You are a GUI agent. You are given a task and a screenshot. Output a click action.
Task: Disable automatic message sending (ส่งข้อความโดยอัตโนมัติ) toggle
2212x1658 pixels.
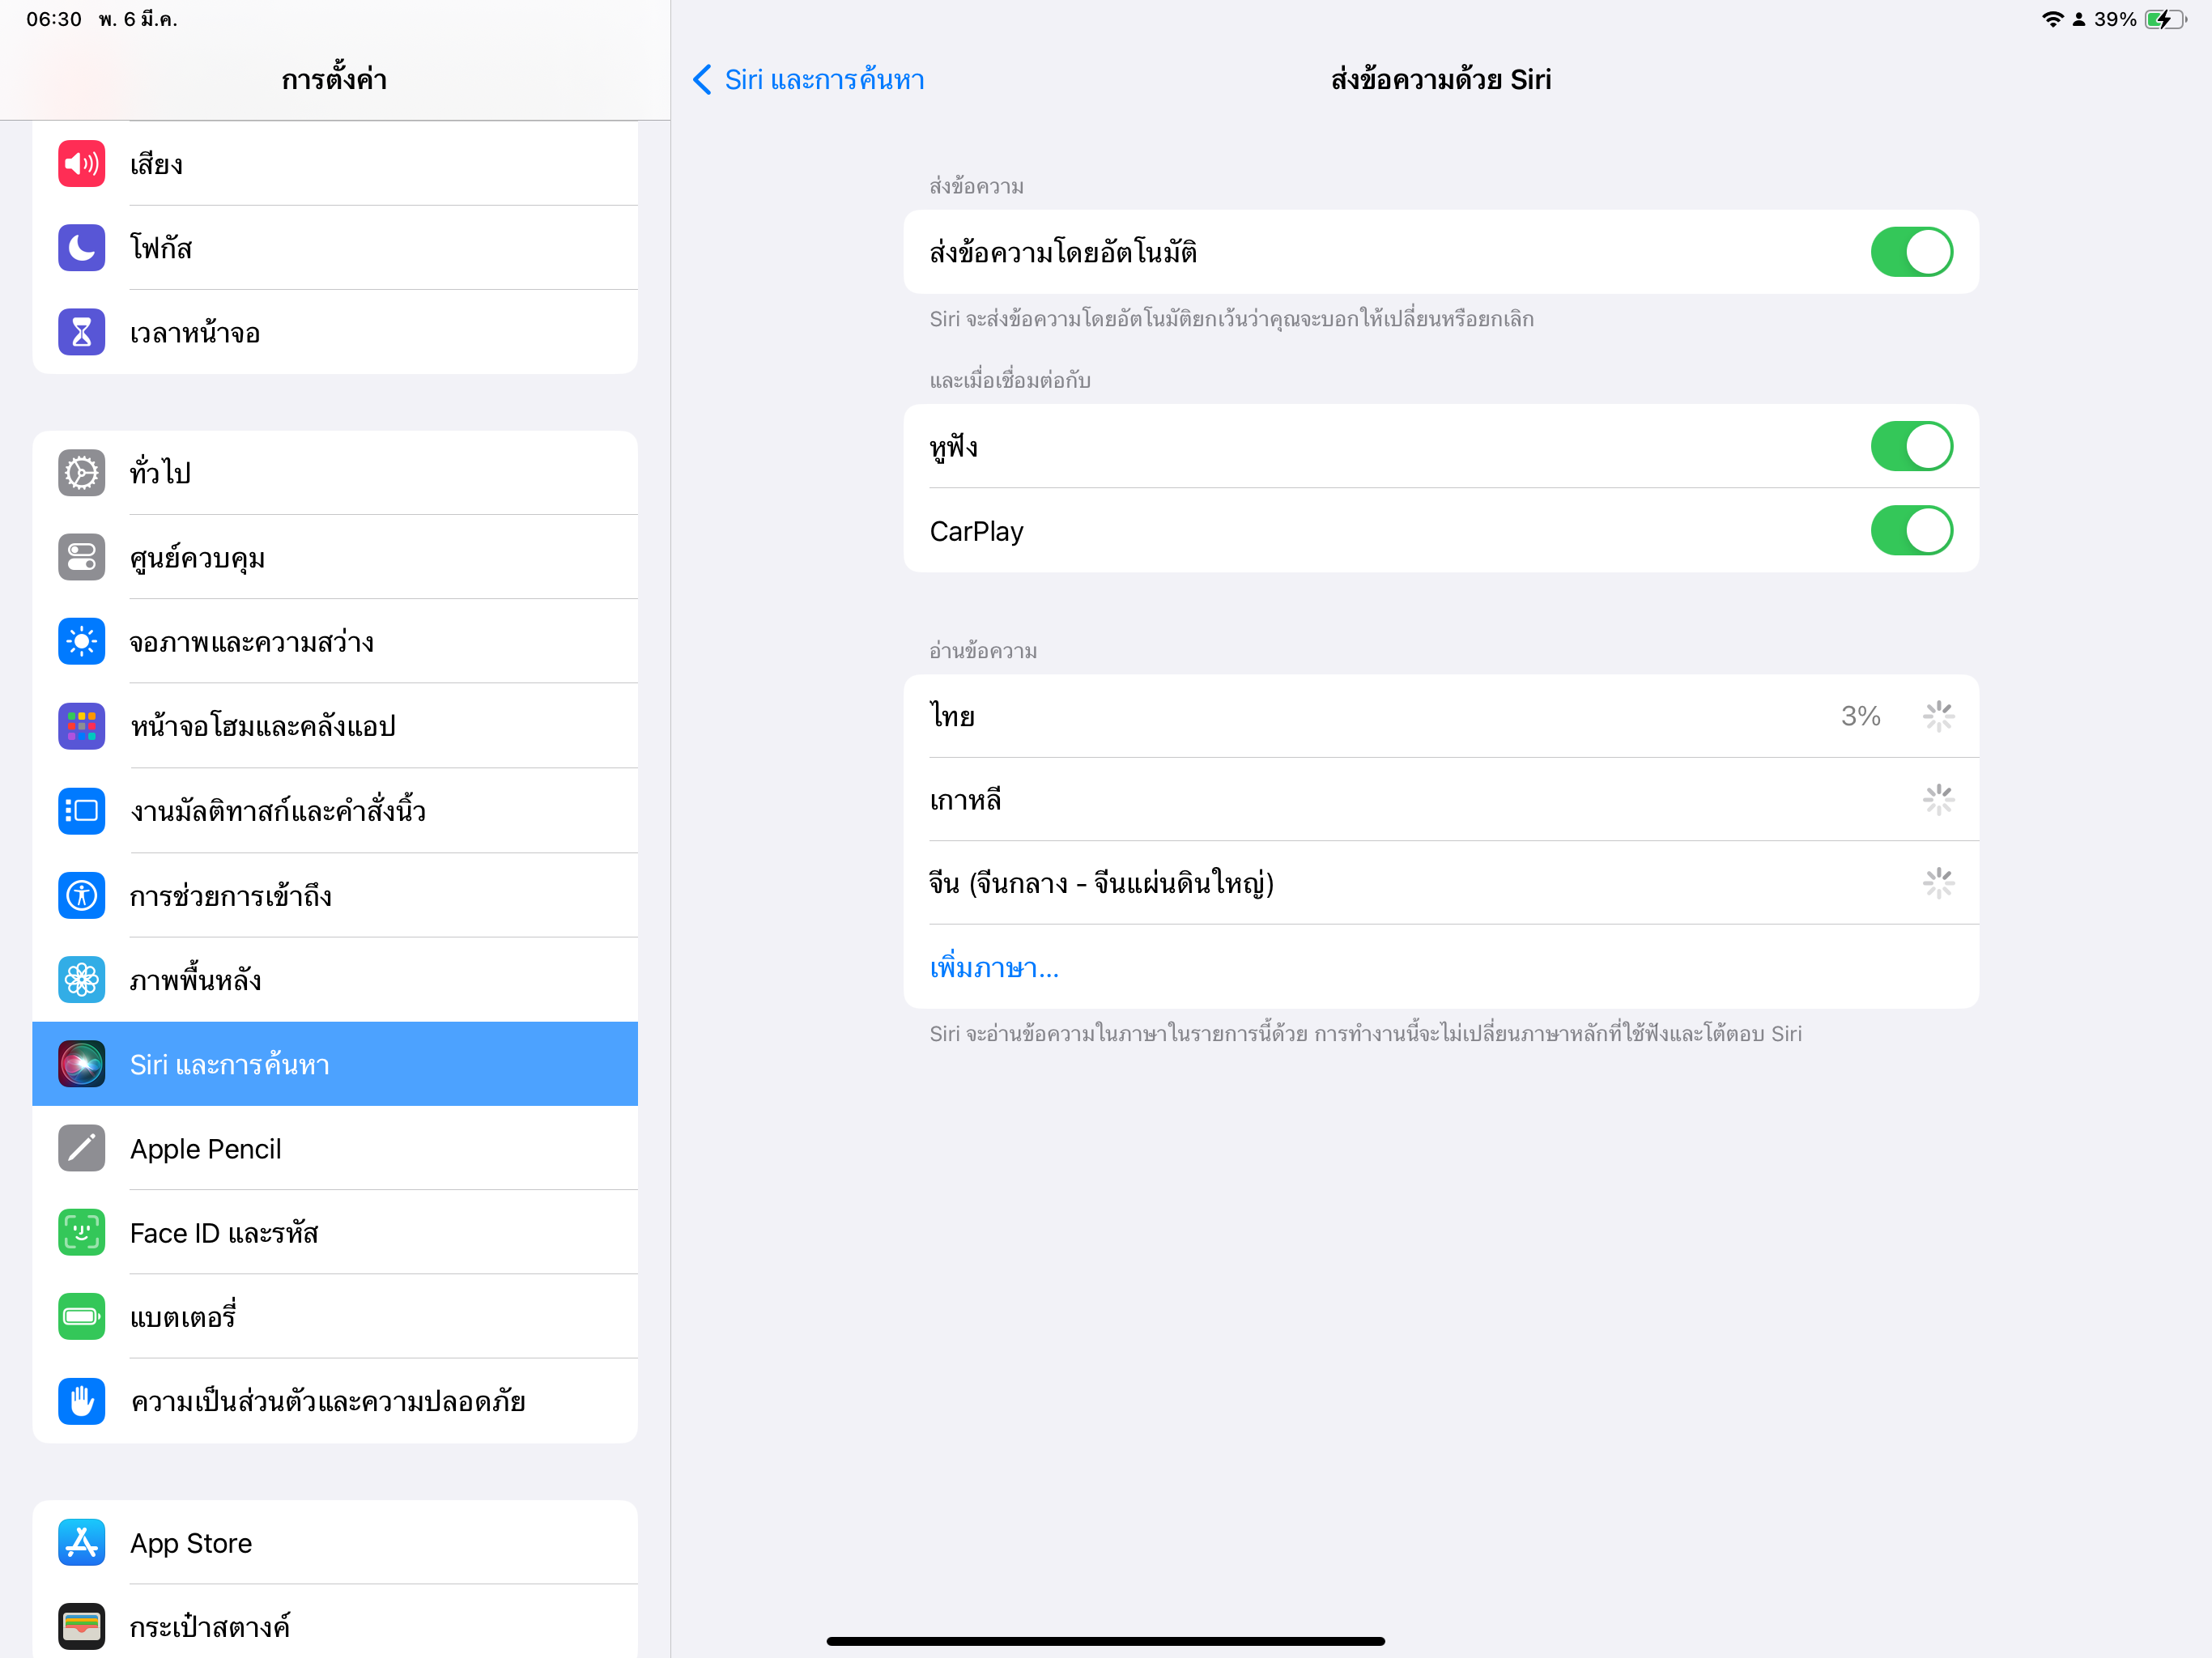(1910, 252)
